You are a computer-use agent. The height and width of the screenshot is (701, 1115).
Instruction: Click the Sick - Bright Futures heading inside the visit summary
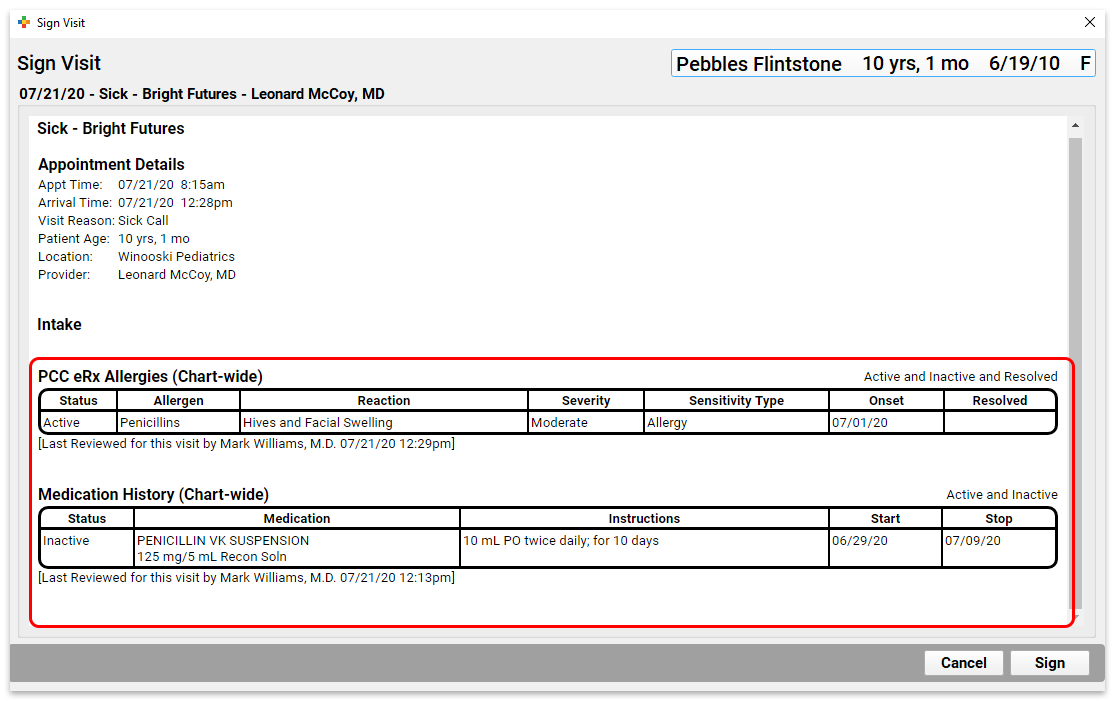pos(111,129)
